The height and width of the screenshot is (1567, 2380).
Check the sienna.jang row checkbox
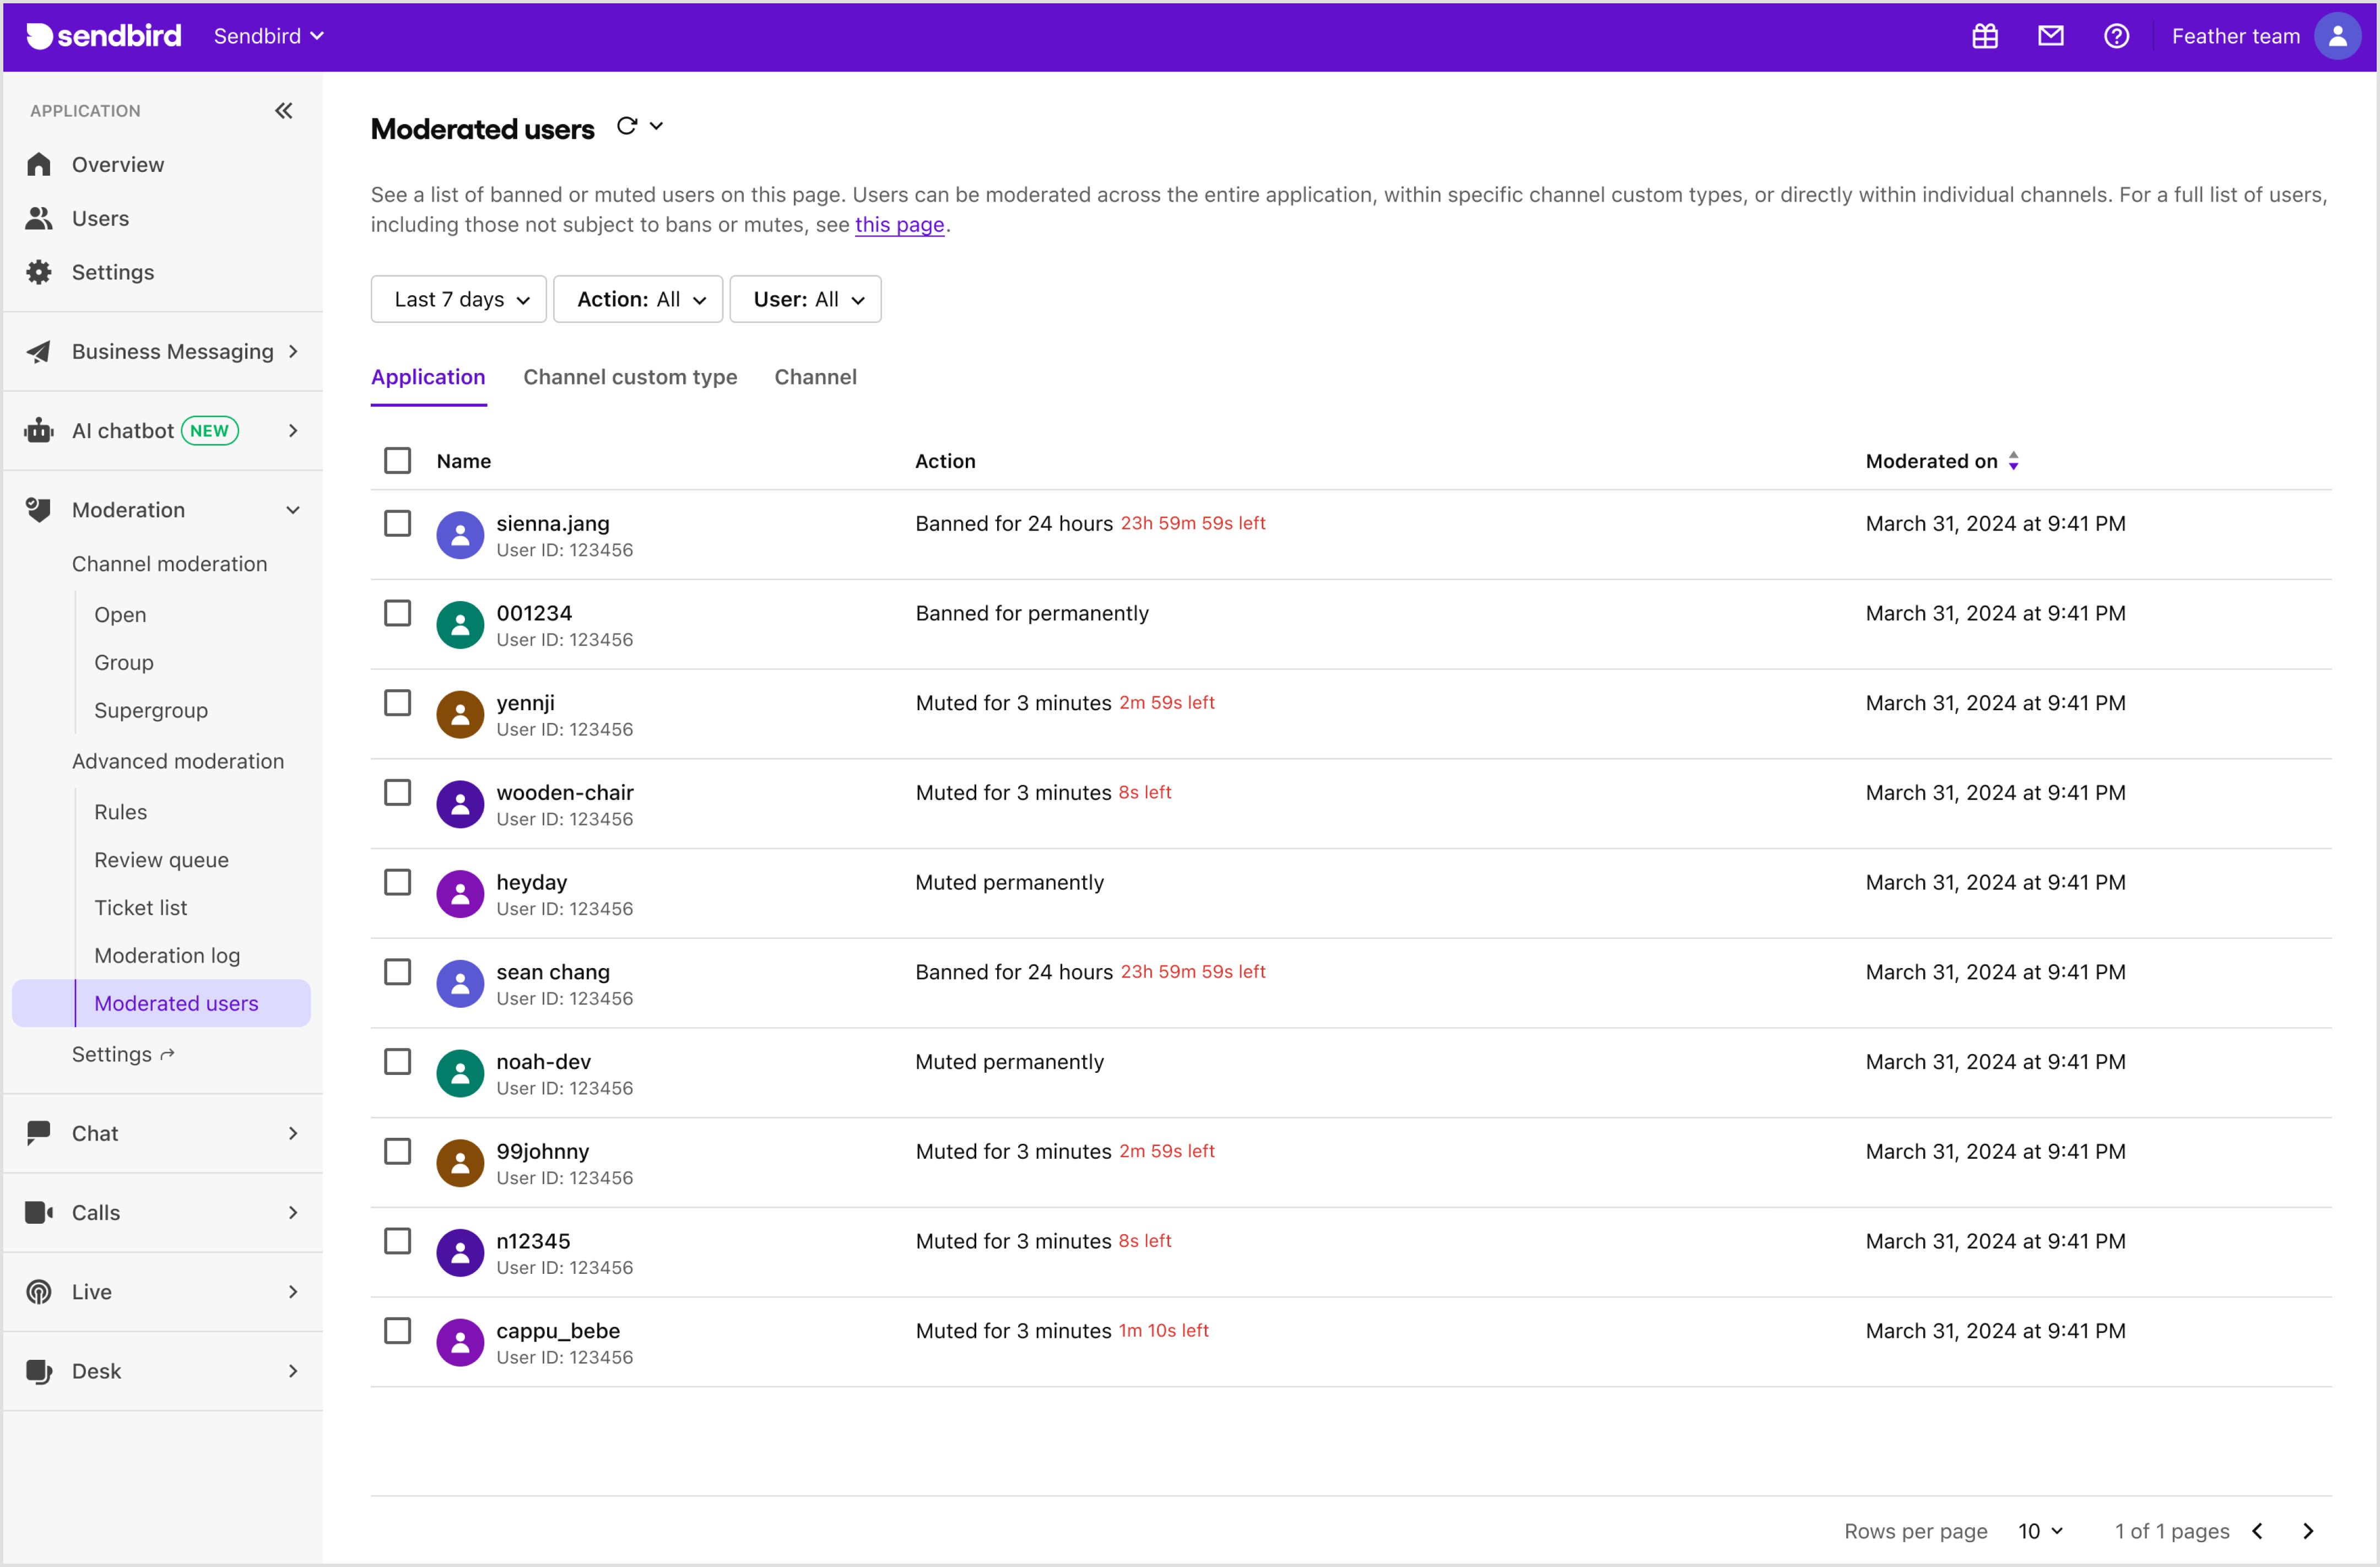(398, 523)
